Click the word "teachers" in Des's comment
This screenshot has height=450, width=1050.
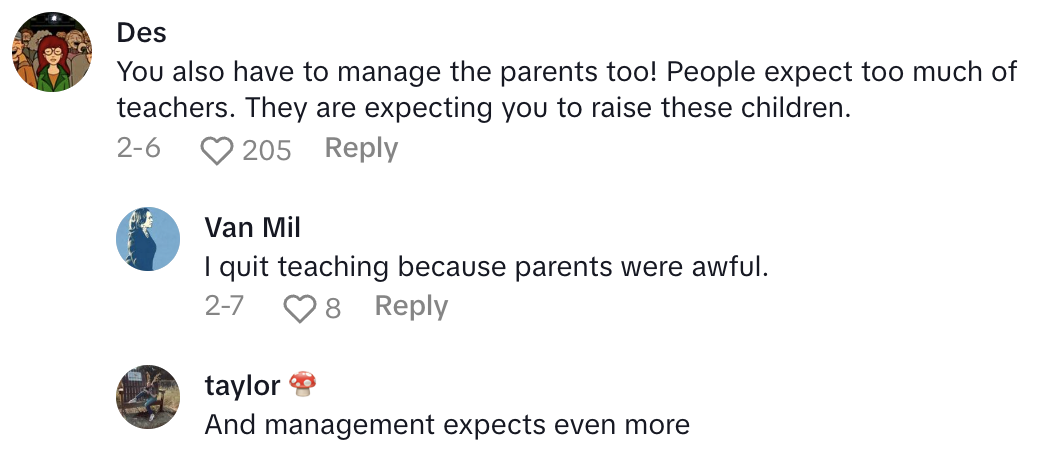175,108
